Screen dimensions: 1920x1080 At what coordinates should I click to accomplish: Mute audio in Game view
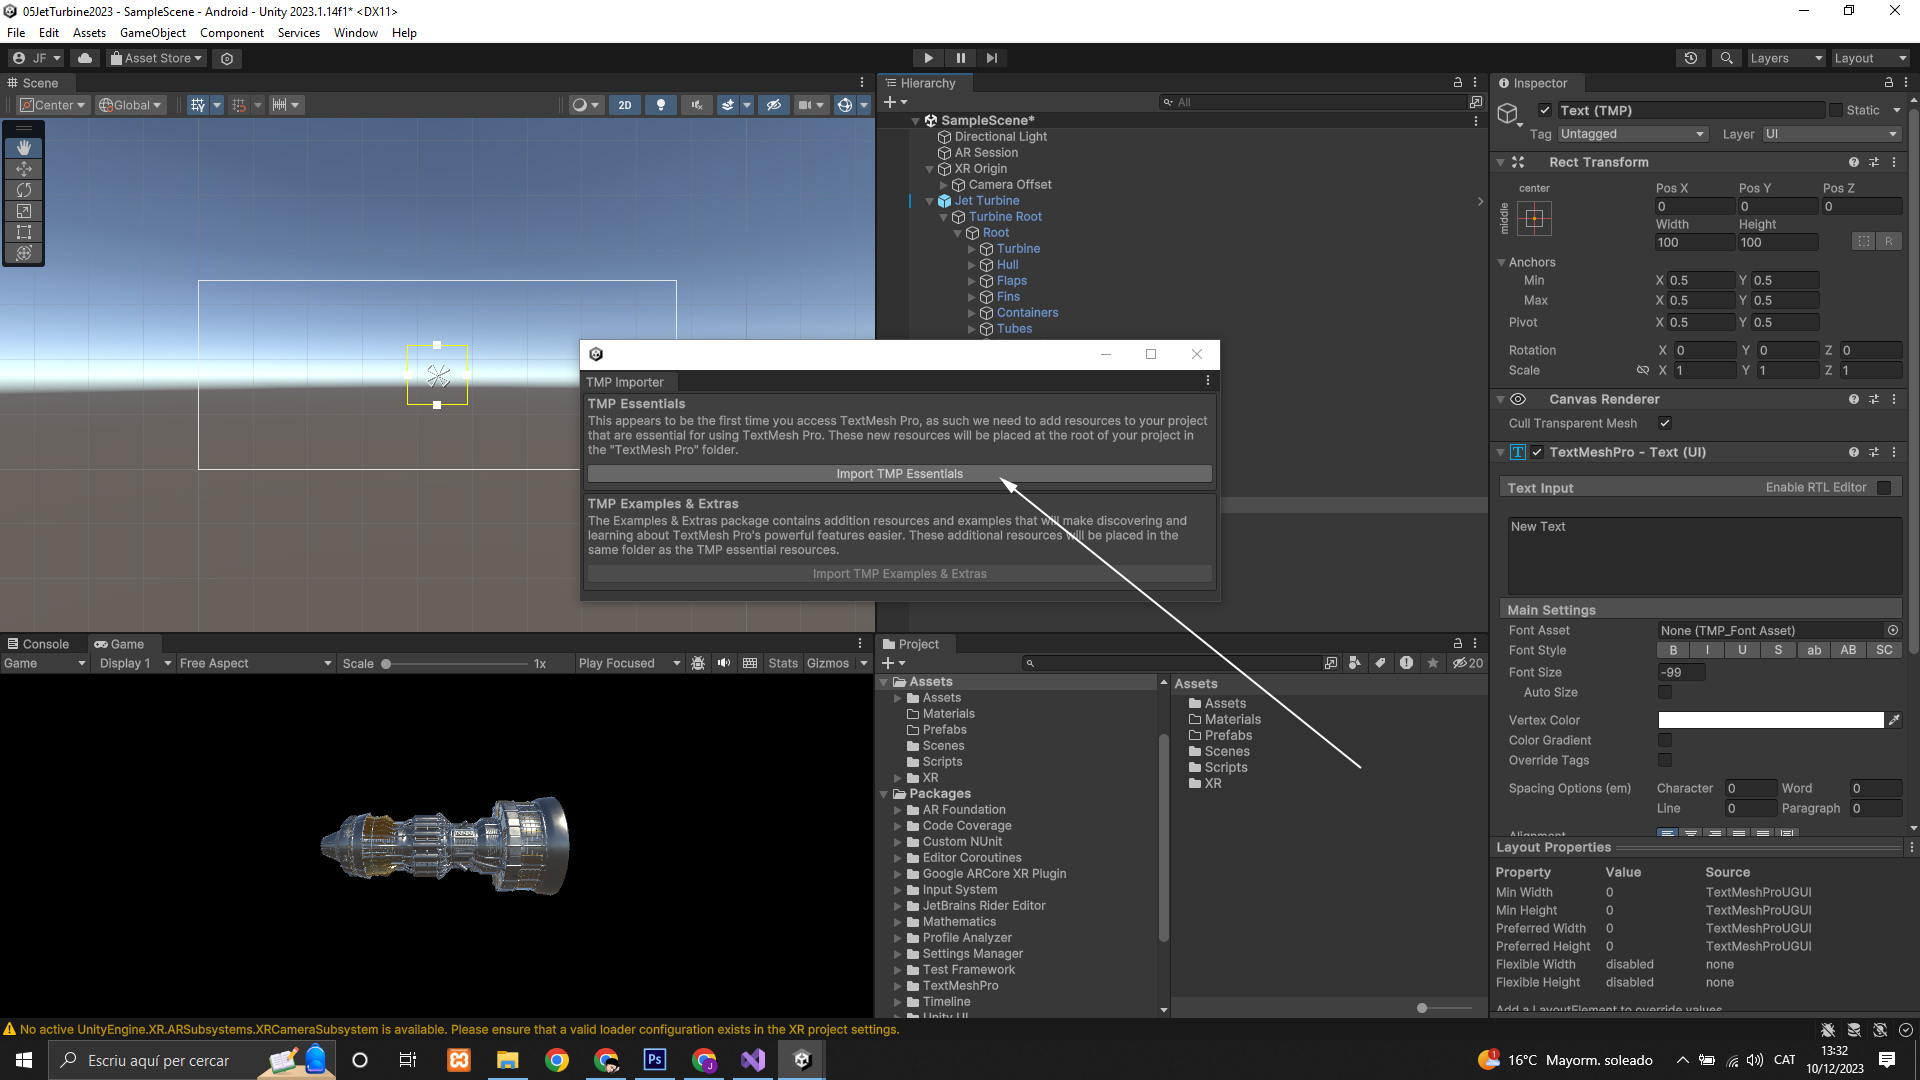[x=724, y=663]
